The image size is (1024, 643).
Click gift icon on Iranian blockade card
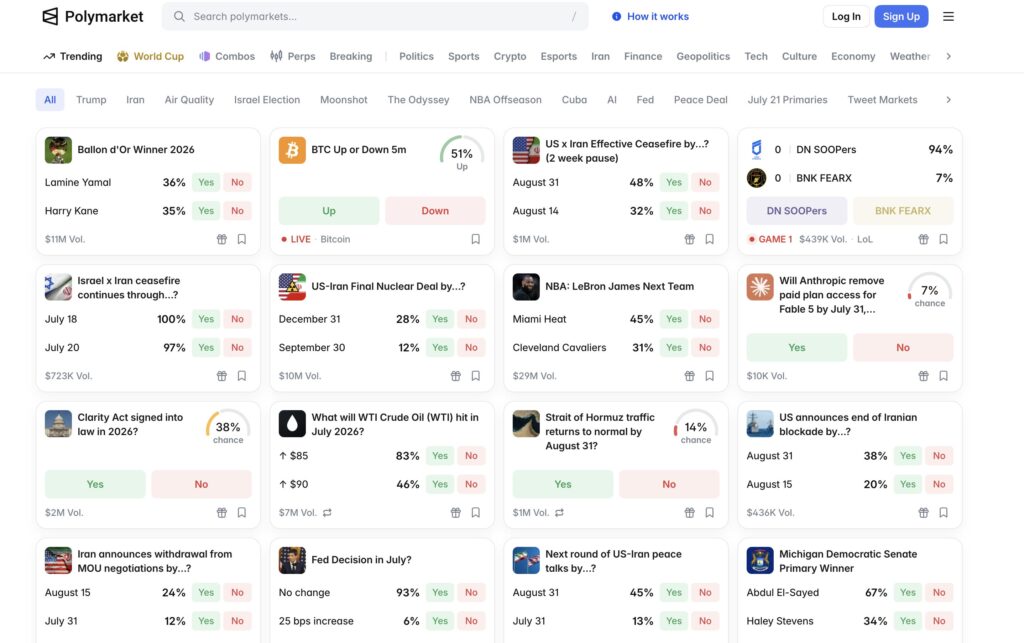click(x=923, y=512)
